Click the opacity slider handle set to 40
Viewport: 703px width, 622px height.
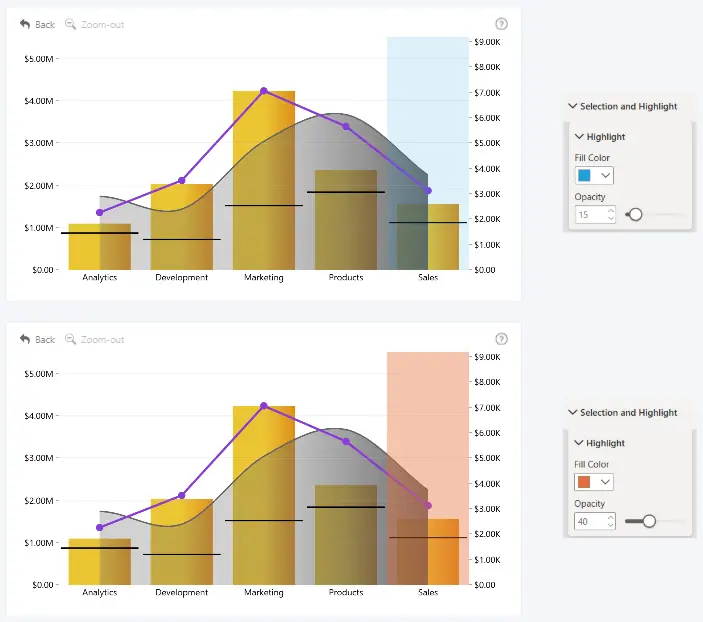click(x=649, y=521)
